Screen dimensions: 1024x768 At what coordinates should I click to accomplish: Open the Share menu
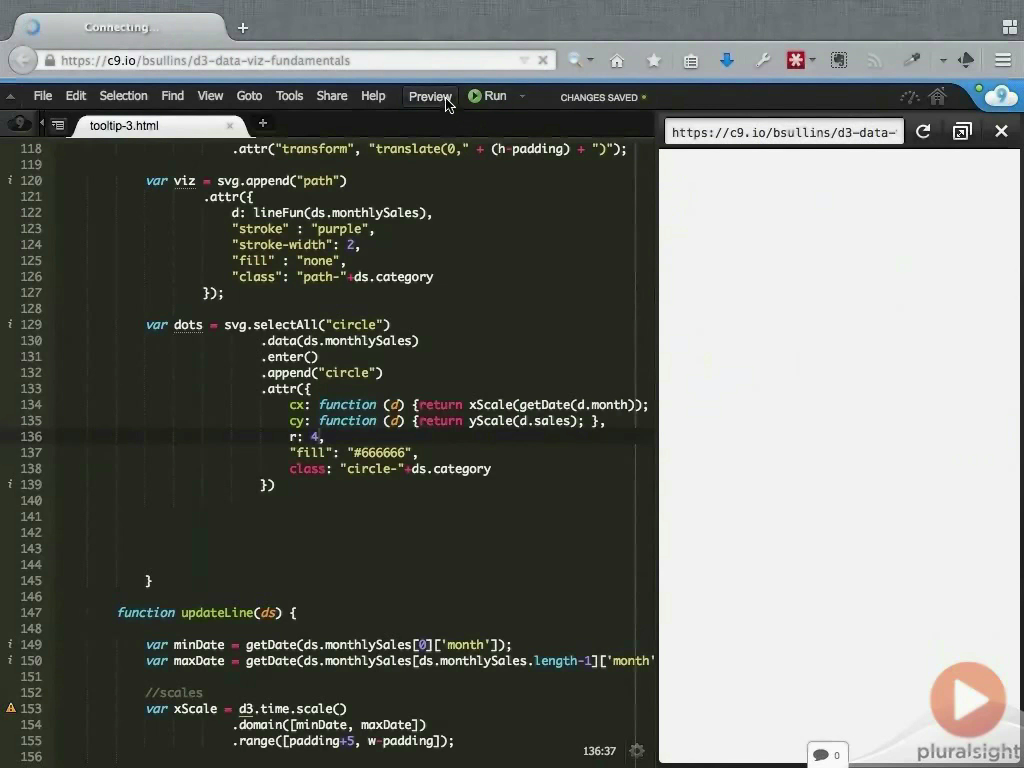332,96
